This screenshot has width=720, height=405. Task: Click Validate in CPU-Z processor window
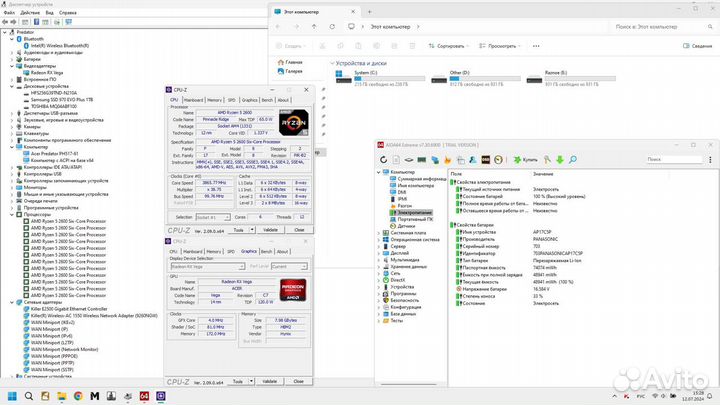pyautogui.click(x=270, y=230)
